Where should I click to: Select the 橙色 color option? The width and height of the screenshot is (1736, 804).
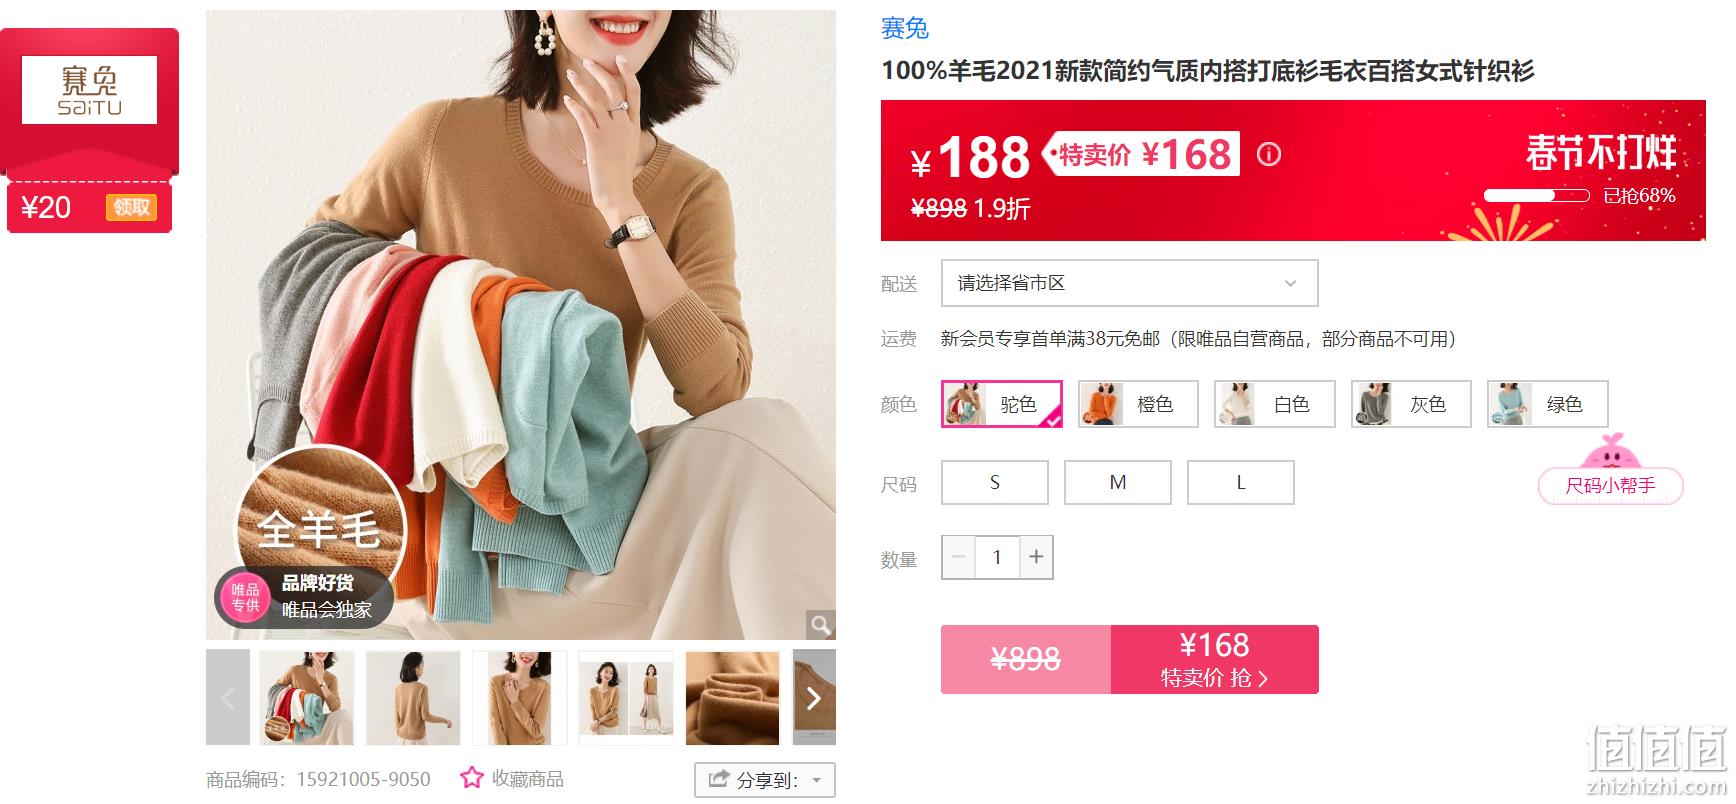point(1138,404)
